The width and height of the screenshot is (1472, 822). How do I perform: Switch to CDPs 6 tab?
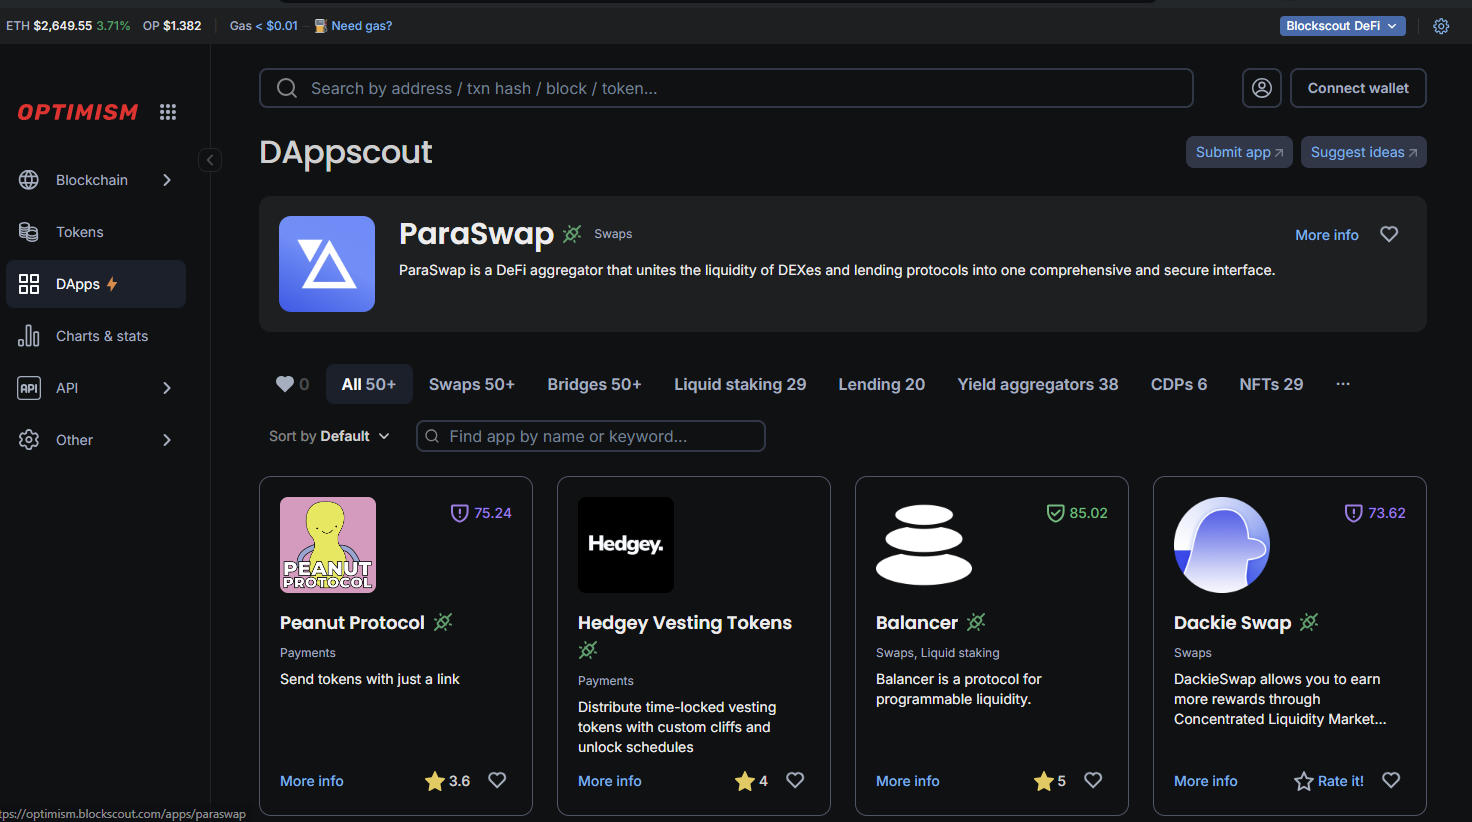click(1179, 384)
